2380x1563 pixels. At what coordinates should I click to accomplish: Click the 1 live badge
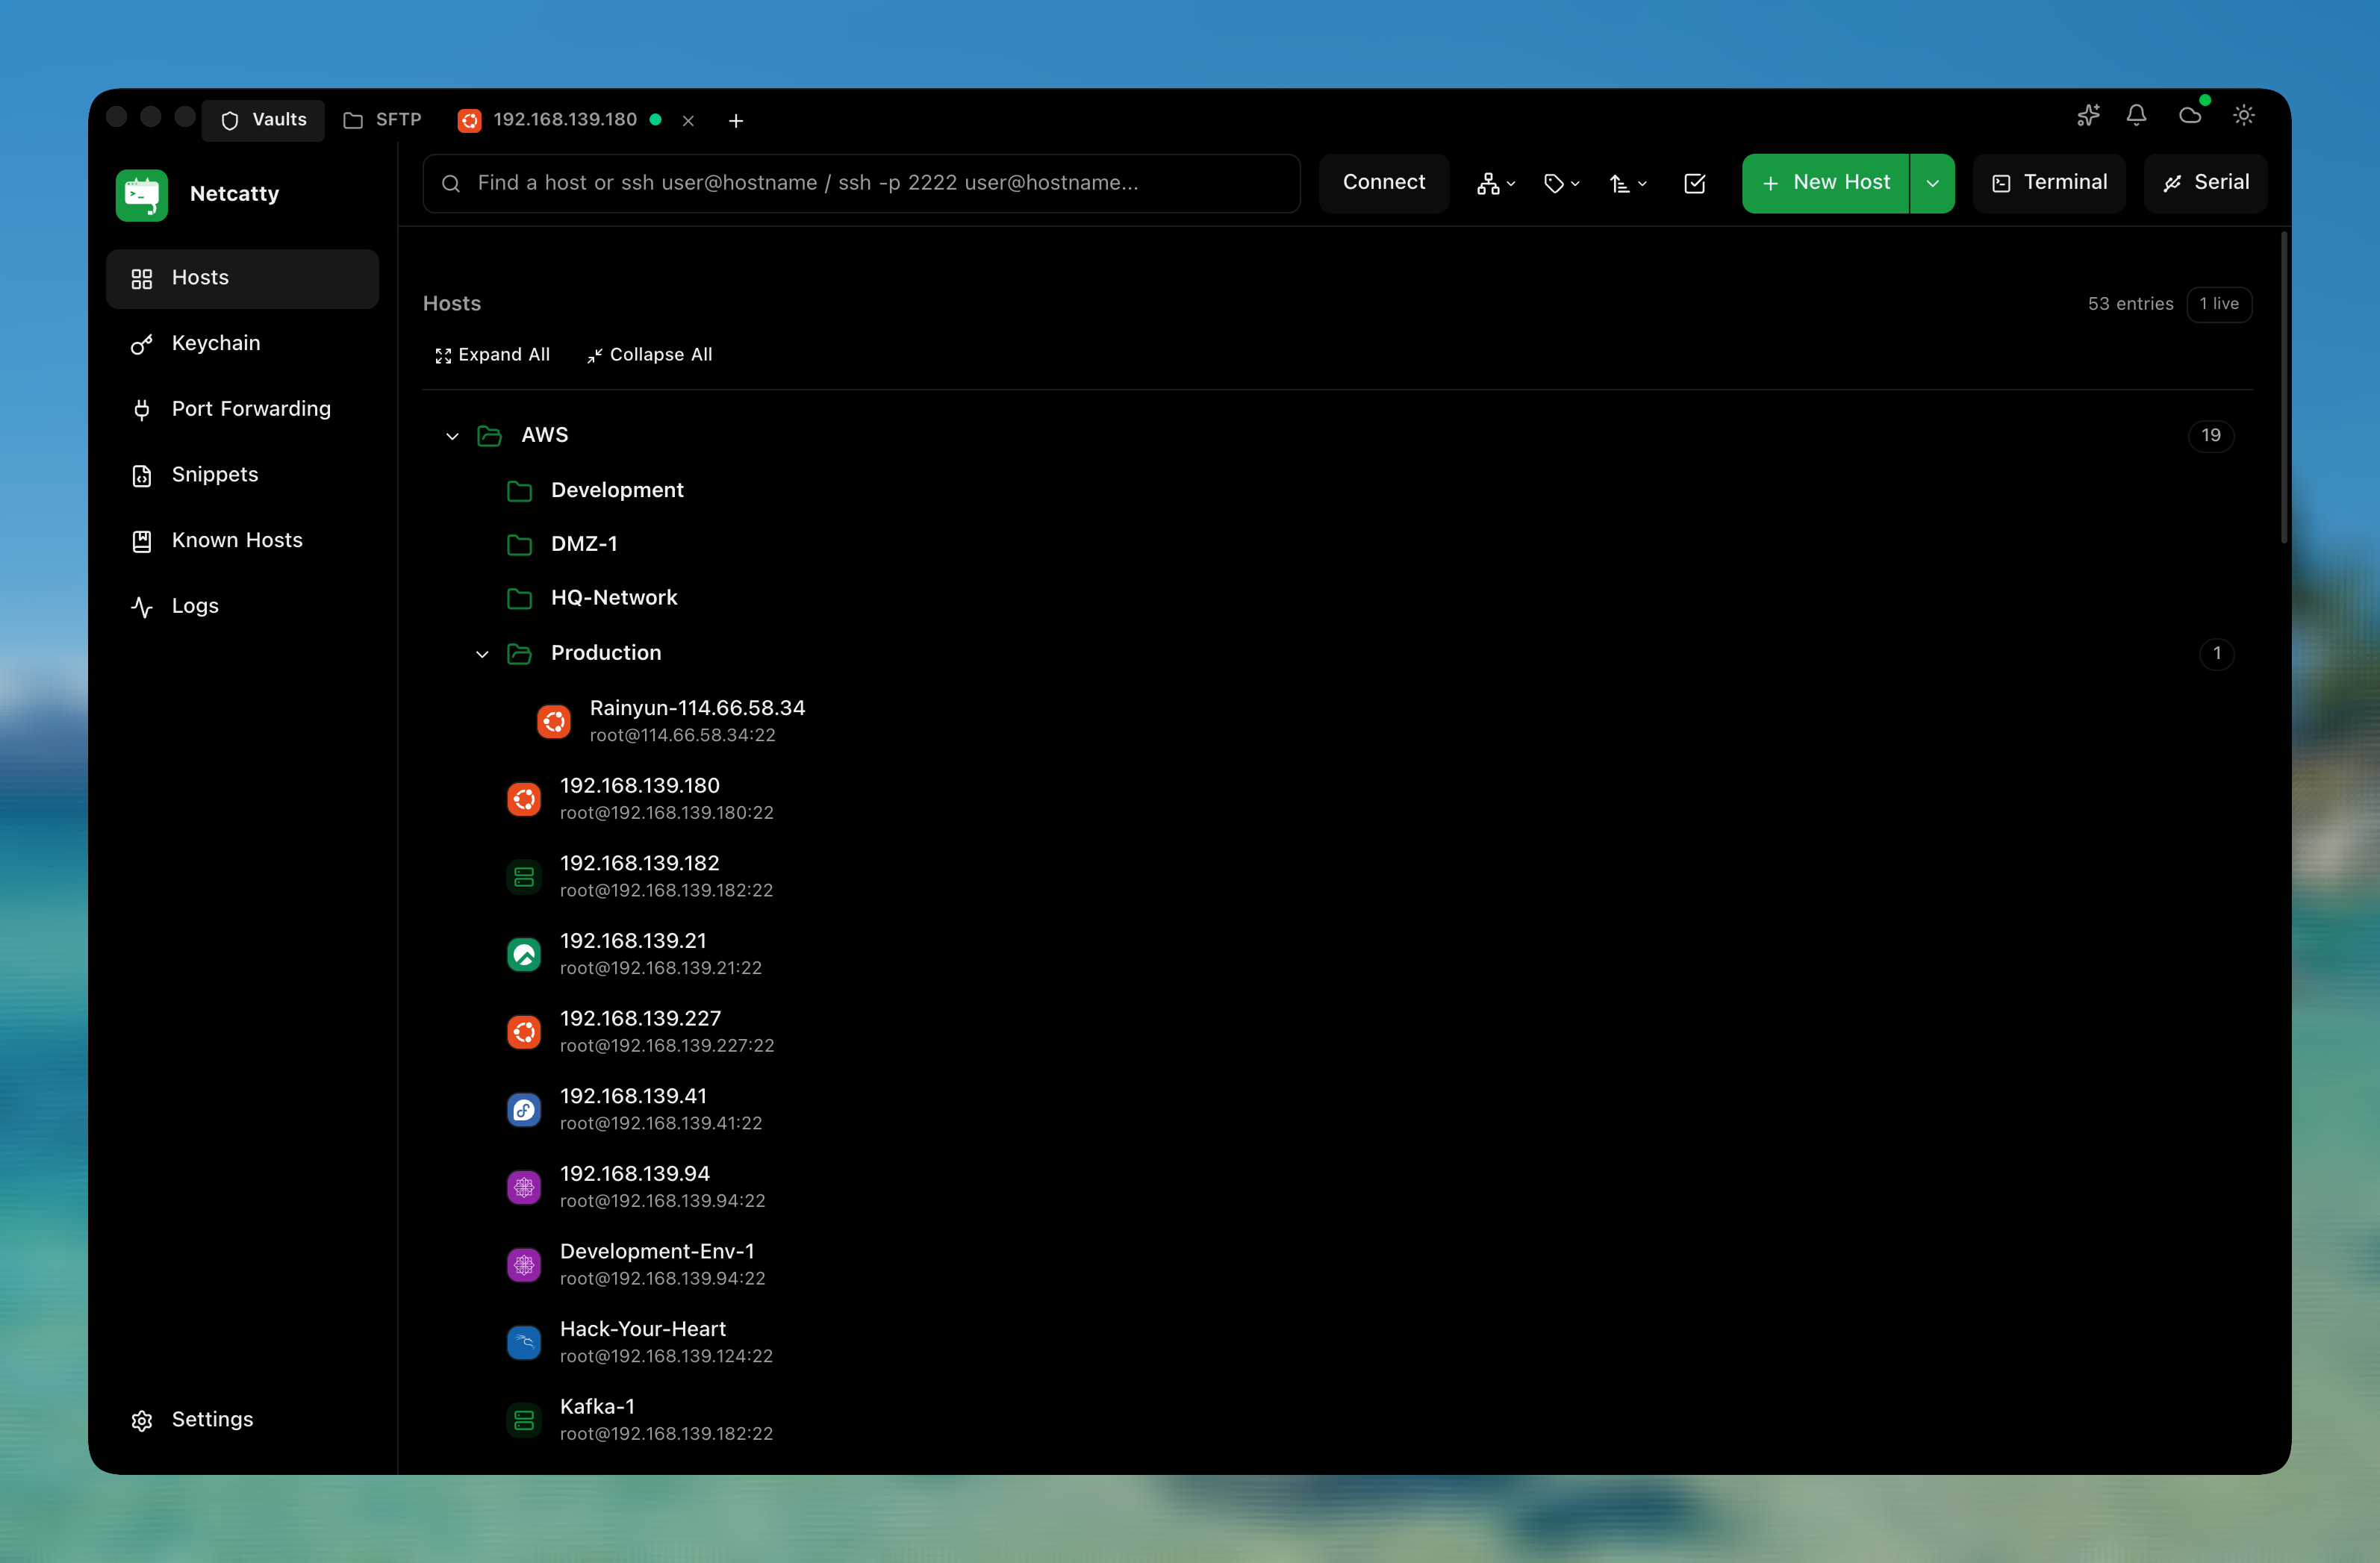pos(2219,304)
